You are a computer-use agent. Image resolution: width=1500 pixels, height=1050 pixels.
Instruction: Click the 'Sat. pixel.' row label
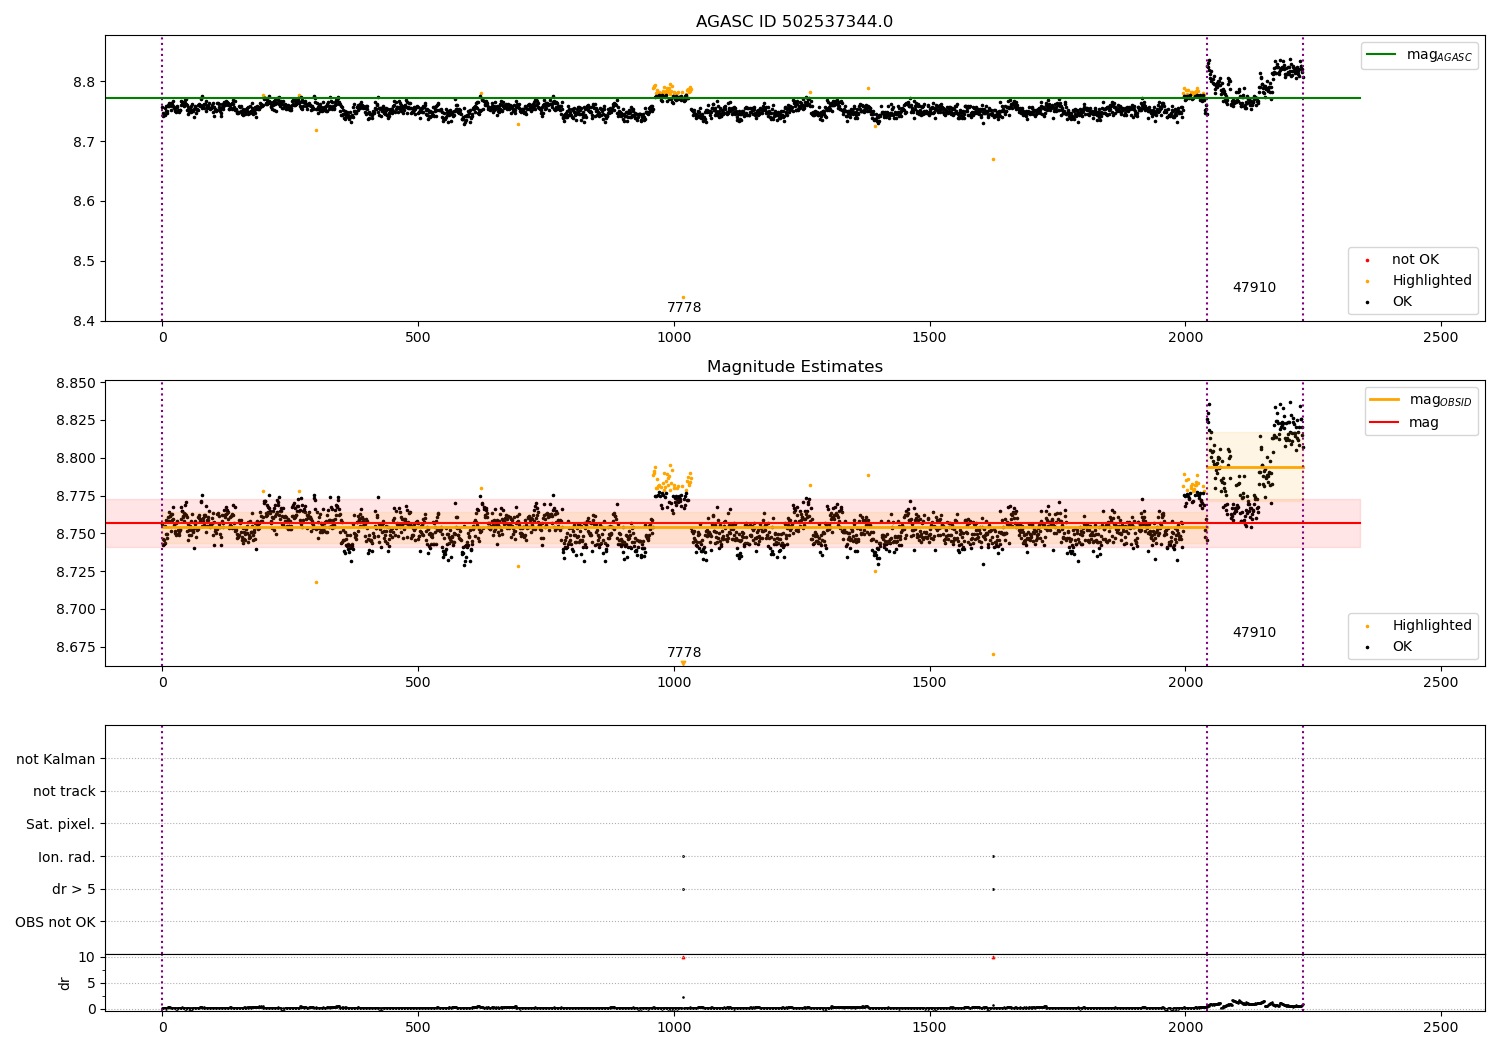pyautogui.click(x=61, y=825)
